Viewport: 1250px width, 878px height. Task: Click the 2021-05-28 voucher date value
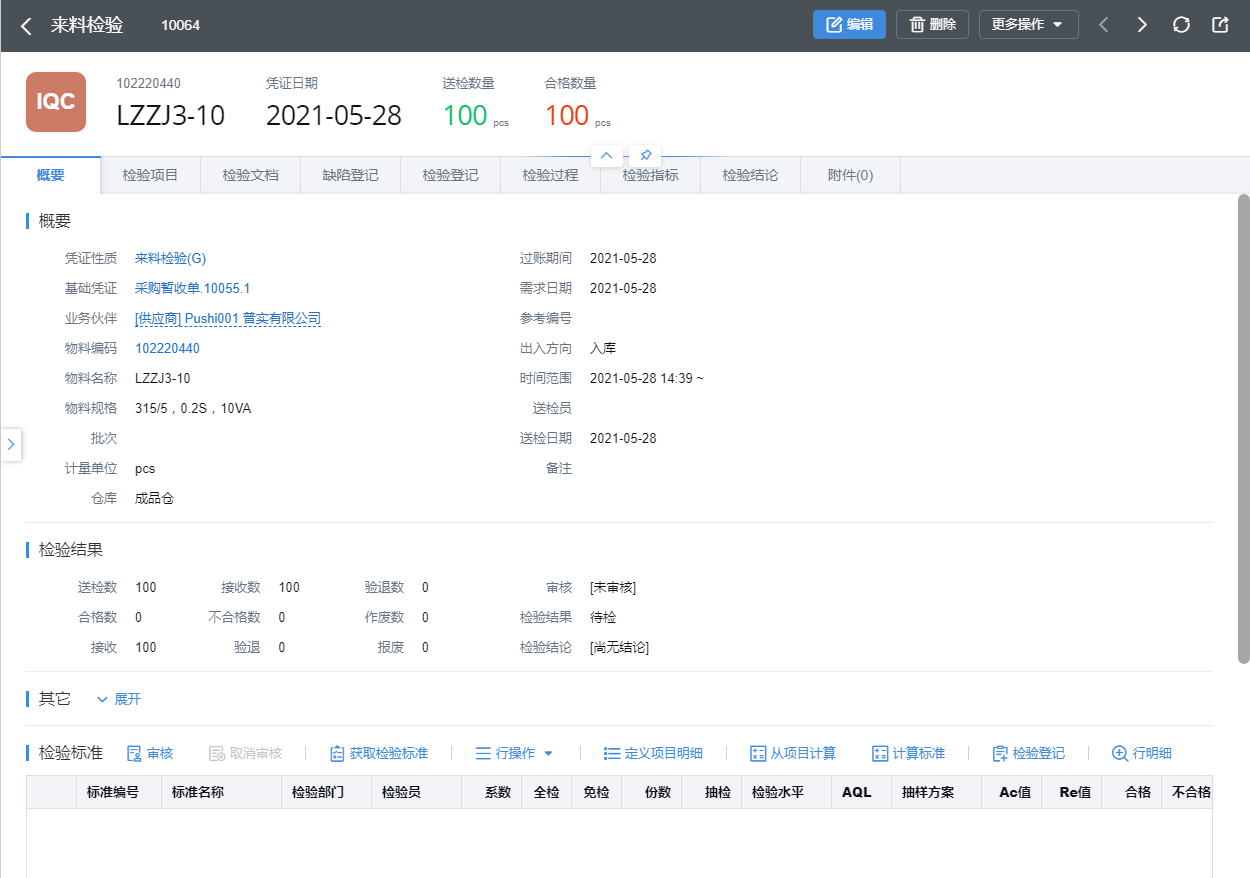coord(334,115)
